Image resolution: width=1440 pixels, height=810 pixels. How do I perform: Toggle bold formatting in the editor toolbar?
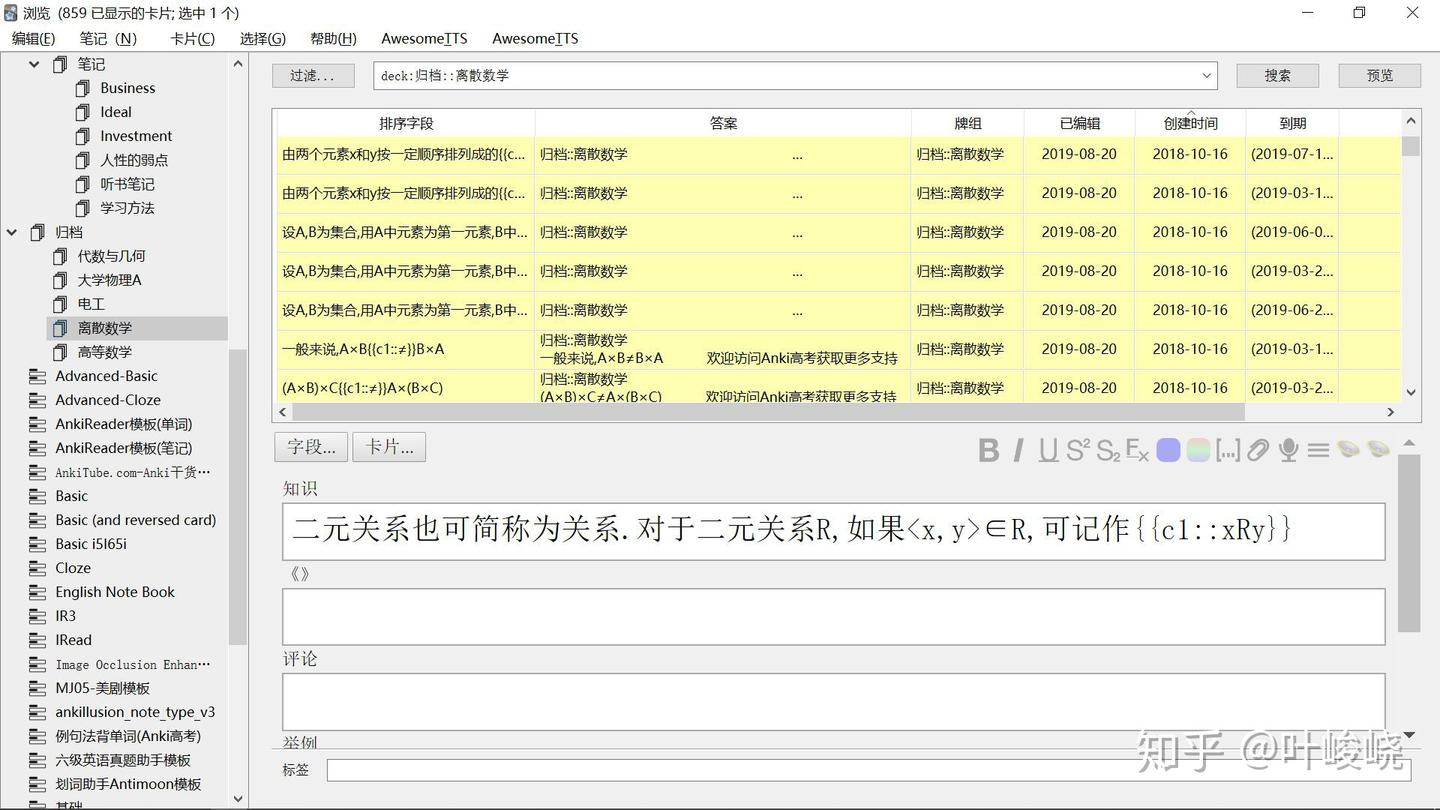[989, 451]
